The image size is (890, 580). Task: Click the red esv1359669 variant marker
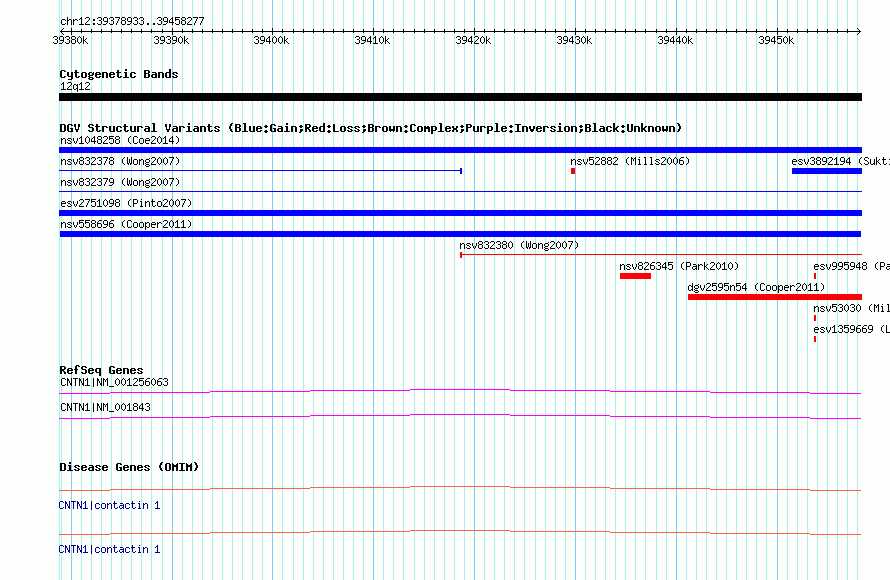click(815, 339)
